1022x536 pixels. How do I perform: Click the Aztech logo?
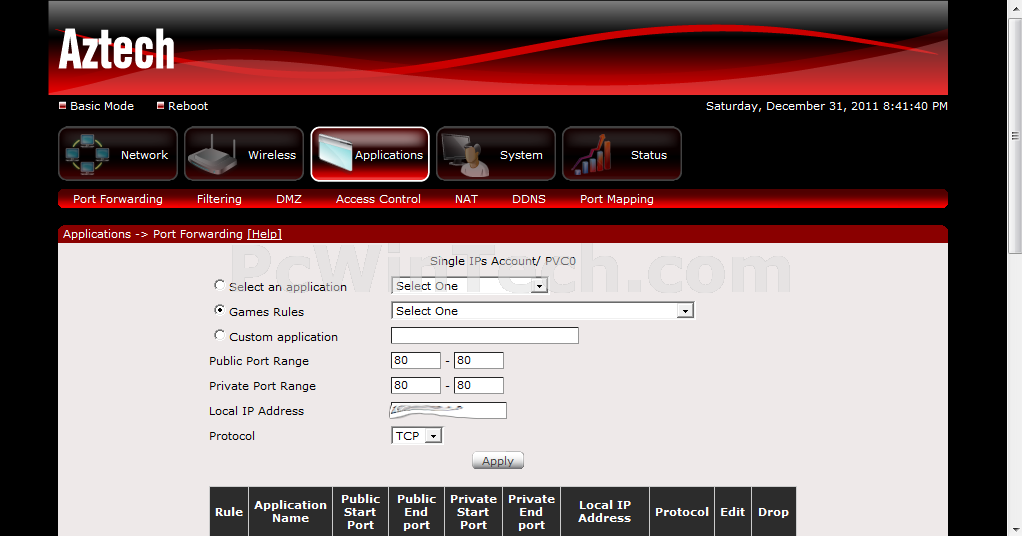click(117, 49)
